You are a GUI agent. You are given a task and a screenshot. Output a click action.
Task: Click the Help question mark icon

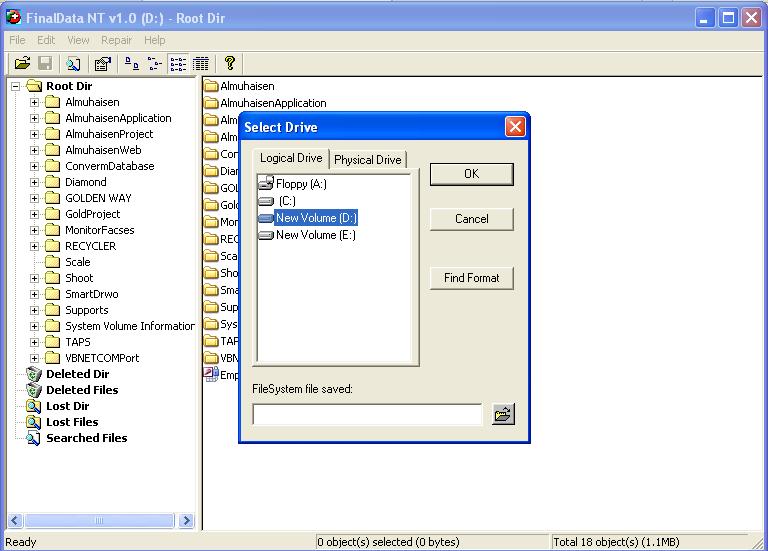230,63
